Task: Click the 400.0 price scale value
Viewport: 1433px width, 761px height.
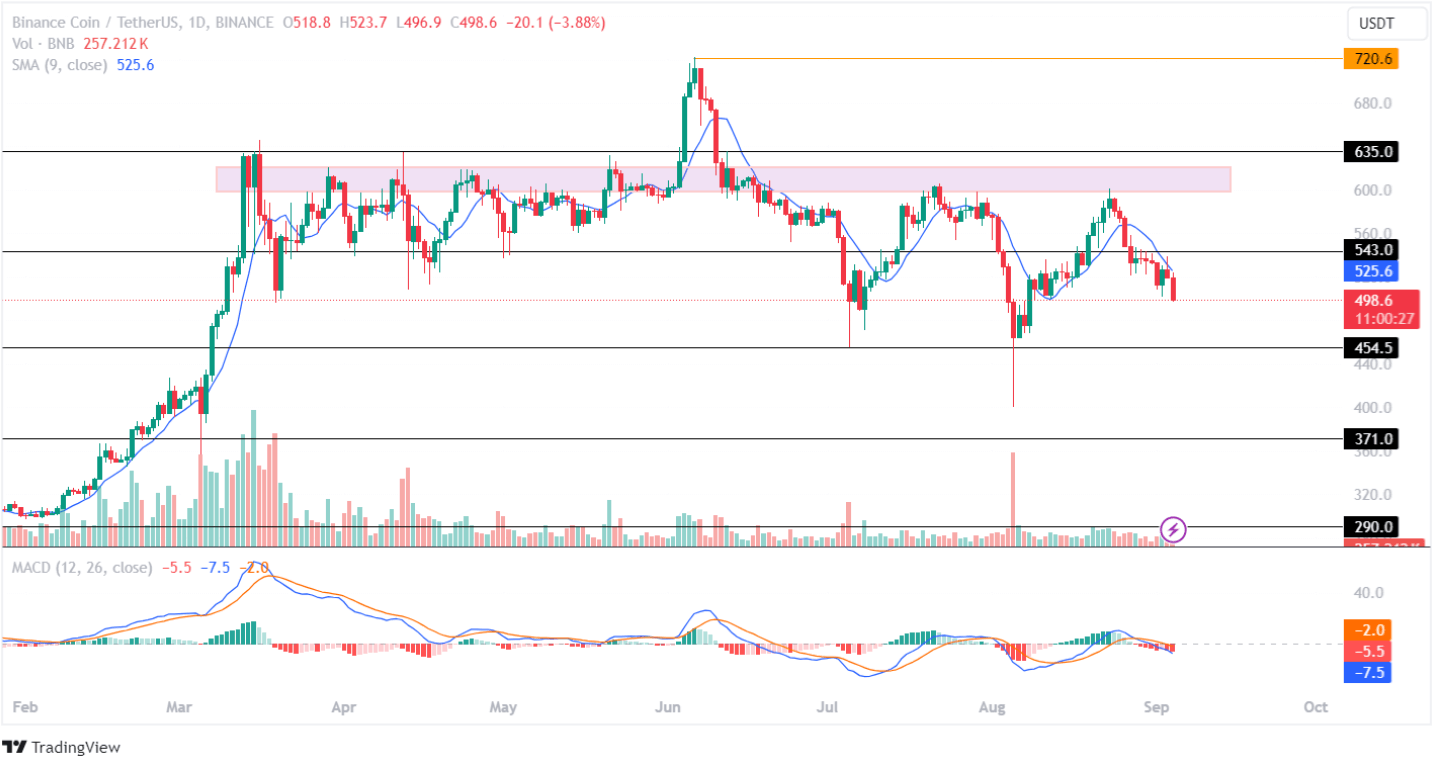Action: 1373,408
